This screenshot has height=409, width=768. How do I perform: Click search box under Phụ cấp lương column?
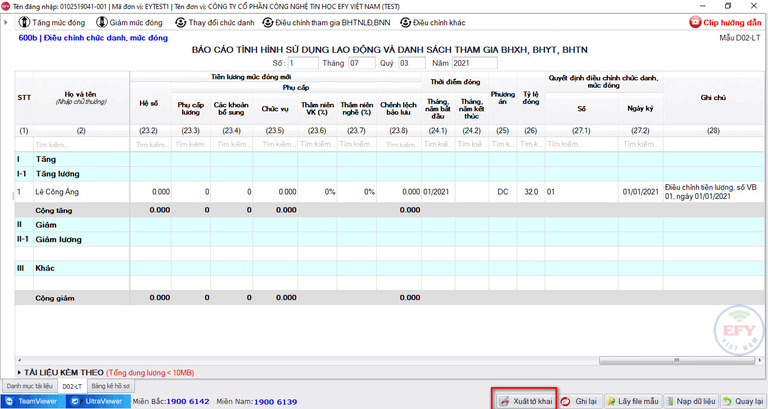[191, 144]
